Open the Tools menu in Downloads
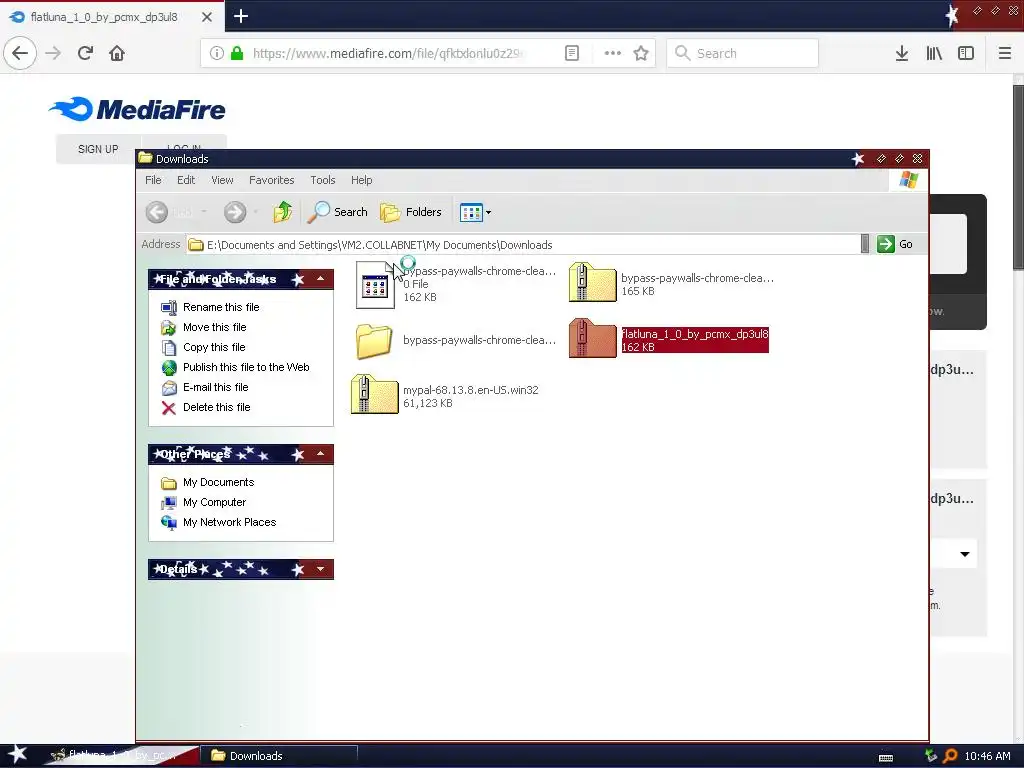 point(323,180)
